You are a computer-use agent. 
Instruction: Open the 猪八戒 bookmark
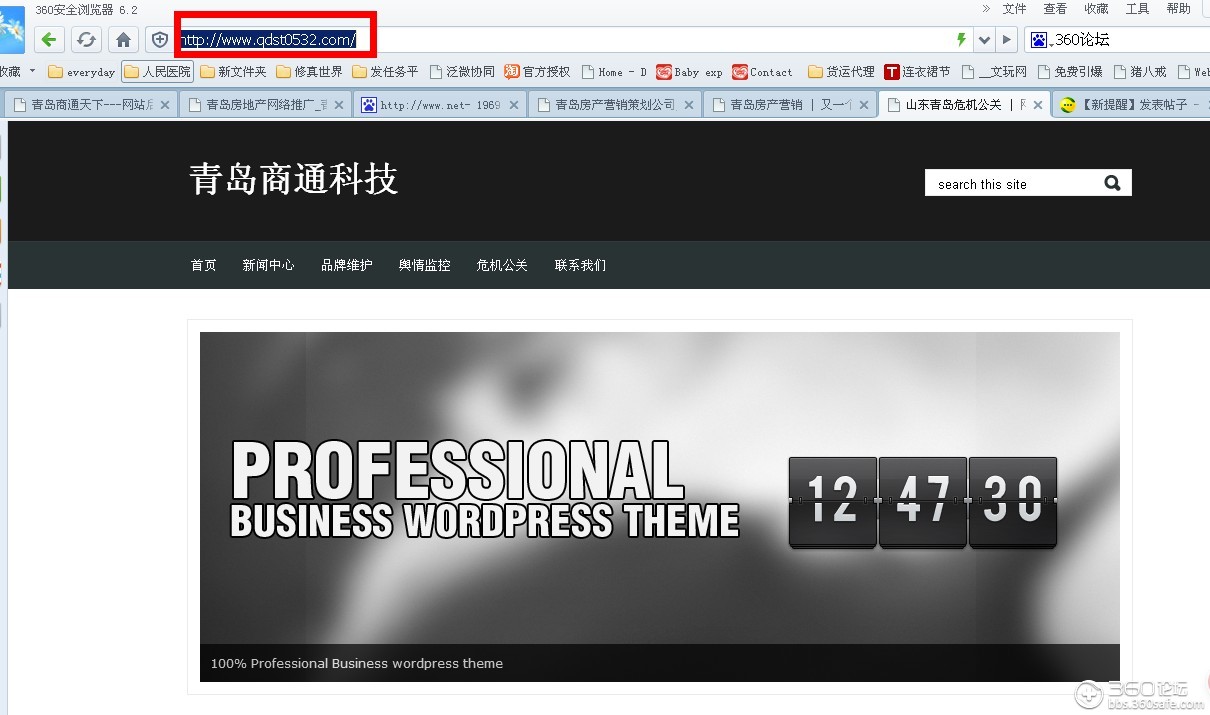[x=1140, y=72]
